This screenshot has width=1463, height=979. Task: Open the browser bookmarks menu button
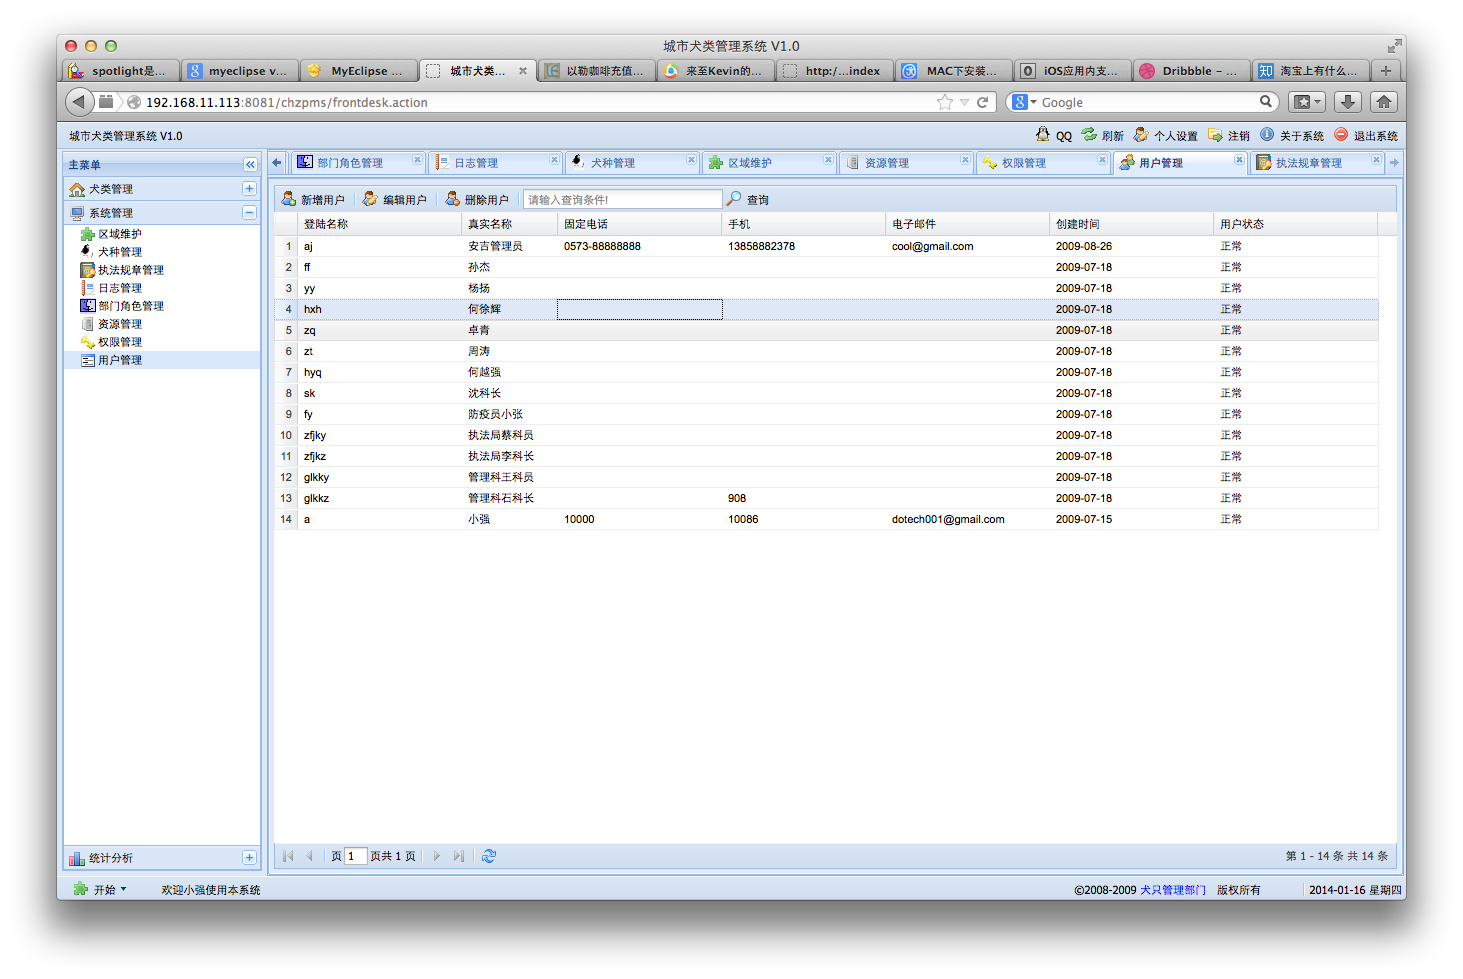[1307, 101]
